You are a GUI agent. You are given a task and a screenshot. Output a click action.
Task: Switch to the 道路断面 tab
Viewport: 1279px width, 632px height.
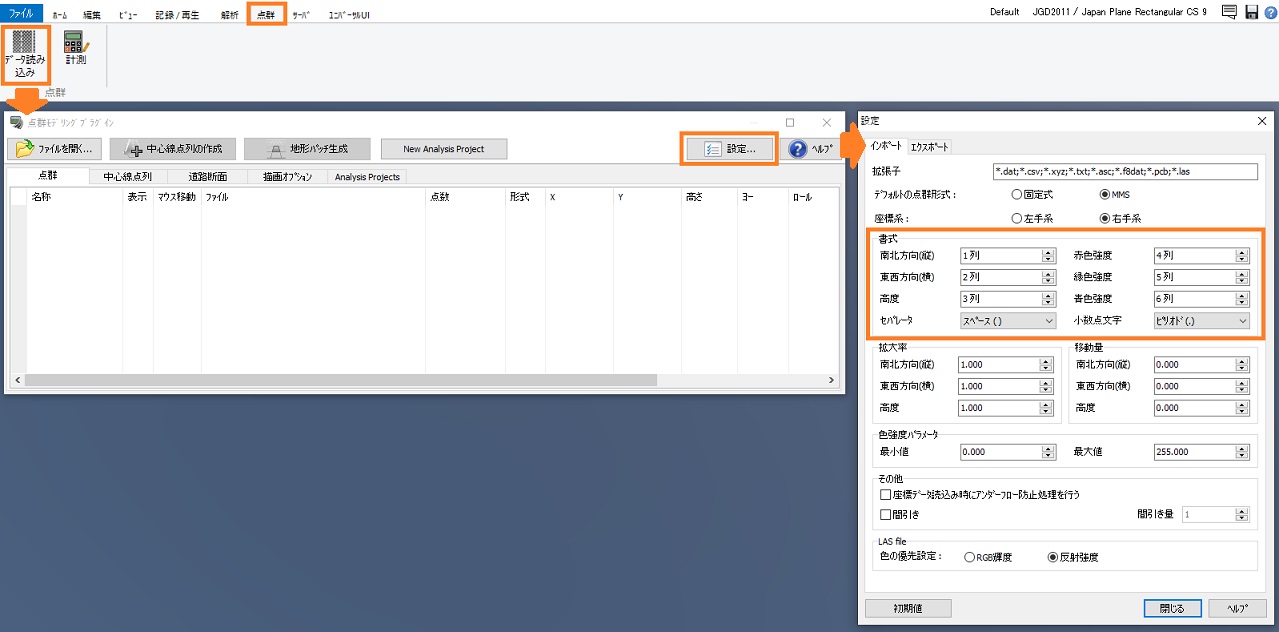click(209, 177)
